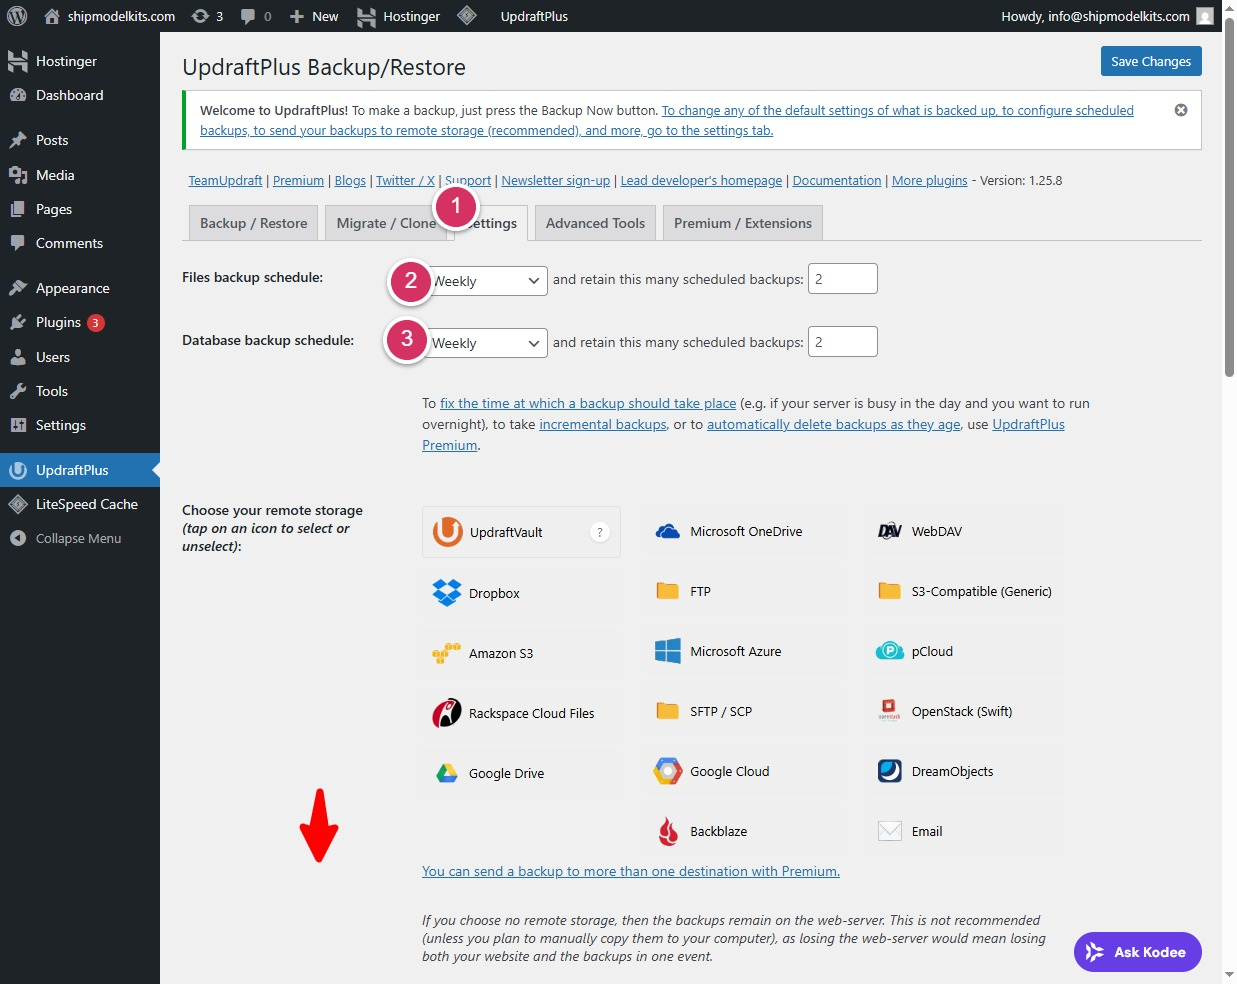Dismiss the welcome notice
The image size is (1237, 984).
[x=1181, y=110]
